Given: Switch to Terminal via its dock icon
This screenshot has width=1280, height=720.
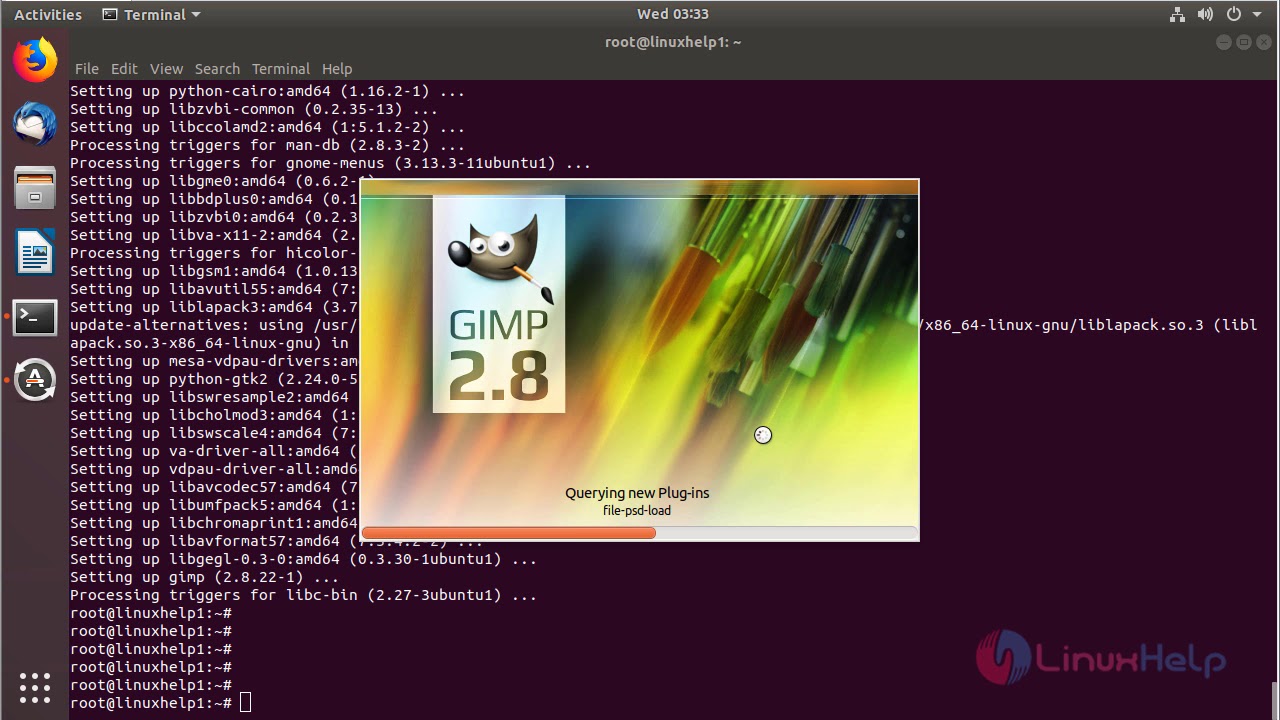Looking at the screenshot, I should pos(35,317).
